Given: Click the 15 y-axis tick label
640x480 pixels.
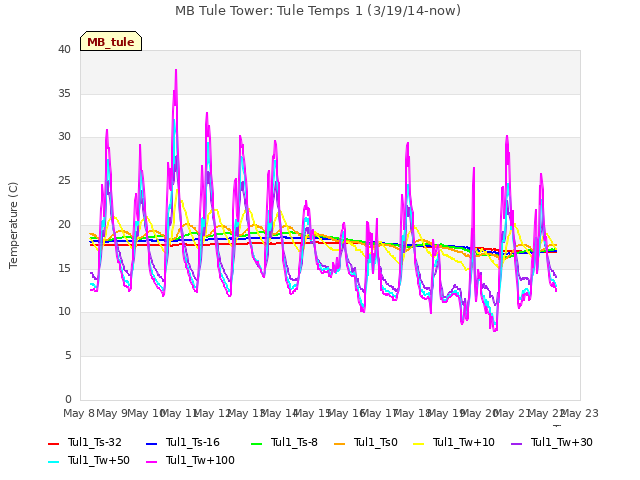Looking at the screenshot, I should (x=64, y=268).
